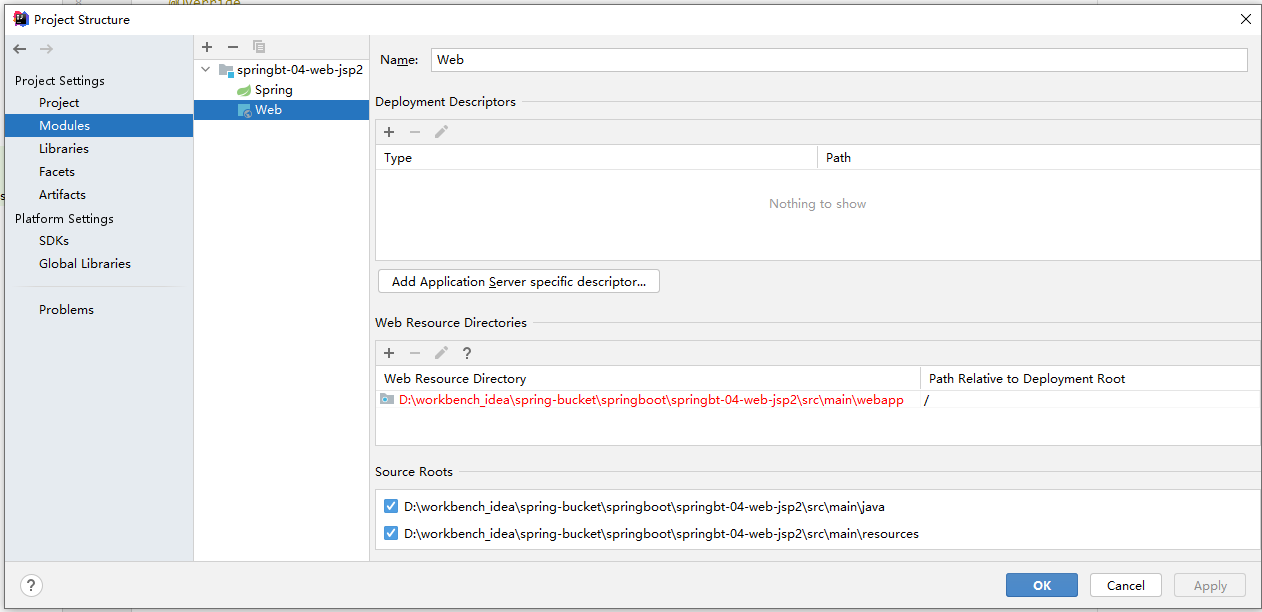Click the back navigation arrow
Viewport: 1262px width, 612px height.
click(x=20, y=48)
